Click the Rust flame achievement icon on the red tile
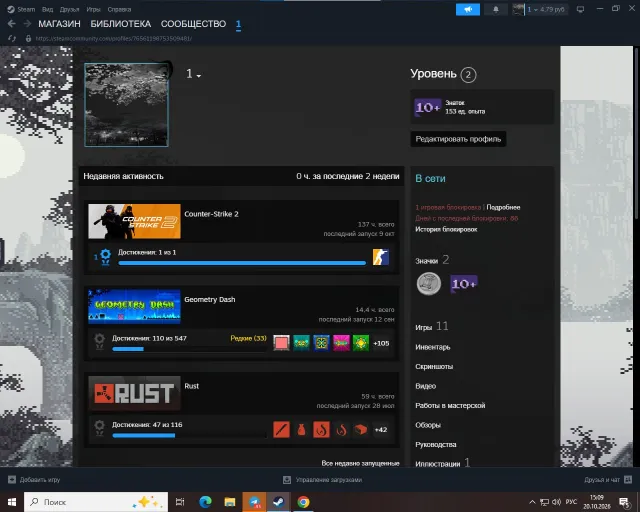This screenshot has width=640, height=512. pyautogui.click(x=321, y=430)
